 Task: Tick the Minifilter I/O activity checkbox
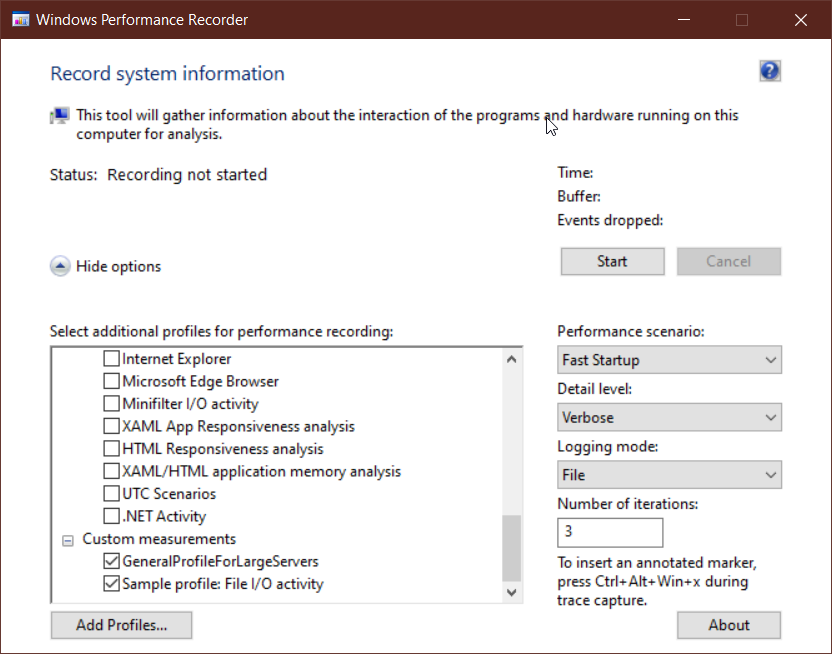[x=111, y=404]
